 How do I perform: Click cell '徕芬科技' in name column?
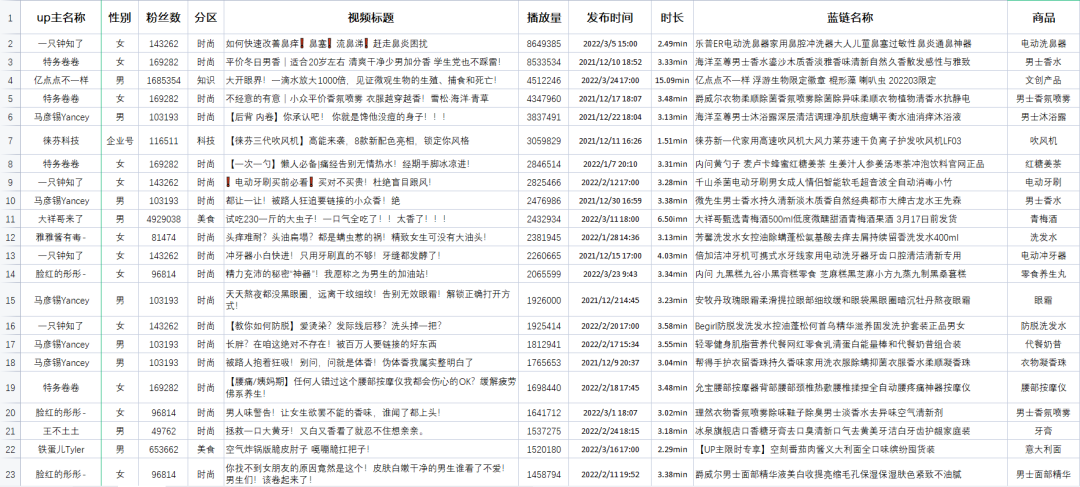61,141
